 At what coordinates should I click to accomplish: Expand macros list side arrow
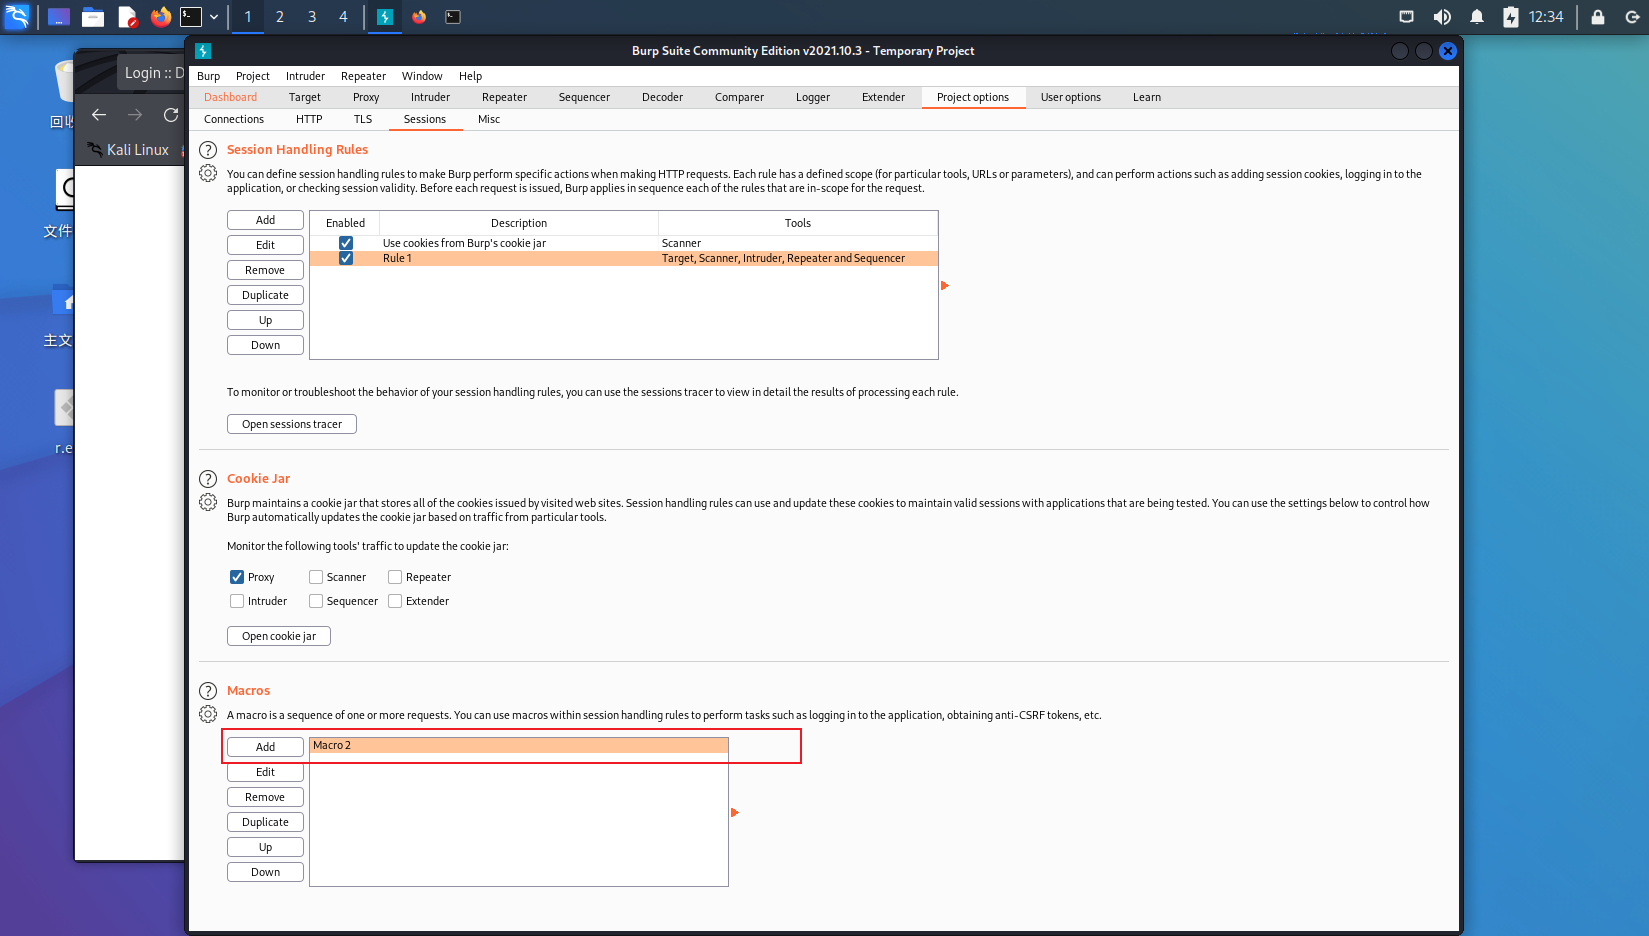735,813
